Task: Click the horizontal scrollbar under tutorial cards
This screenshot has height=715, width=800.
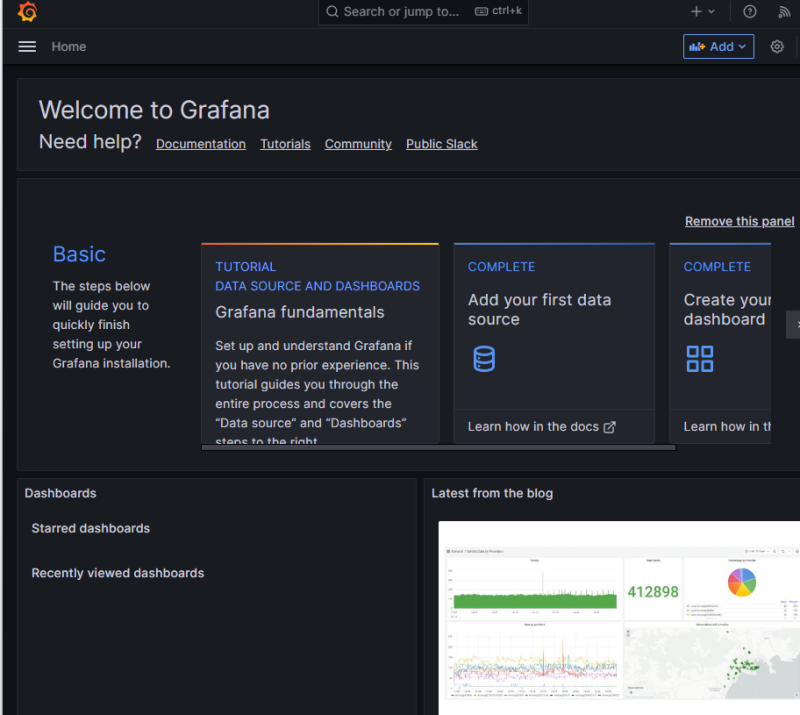Action: click(438, 447)
